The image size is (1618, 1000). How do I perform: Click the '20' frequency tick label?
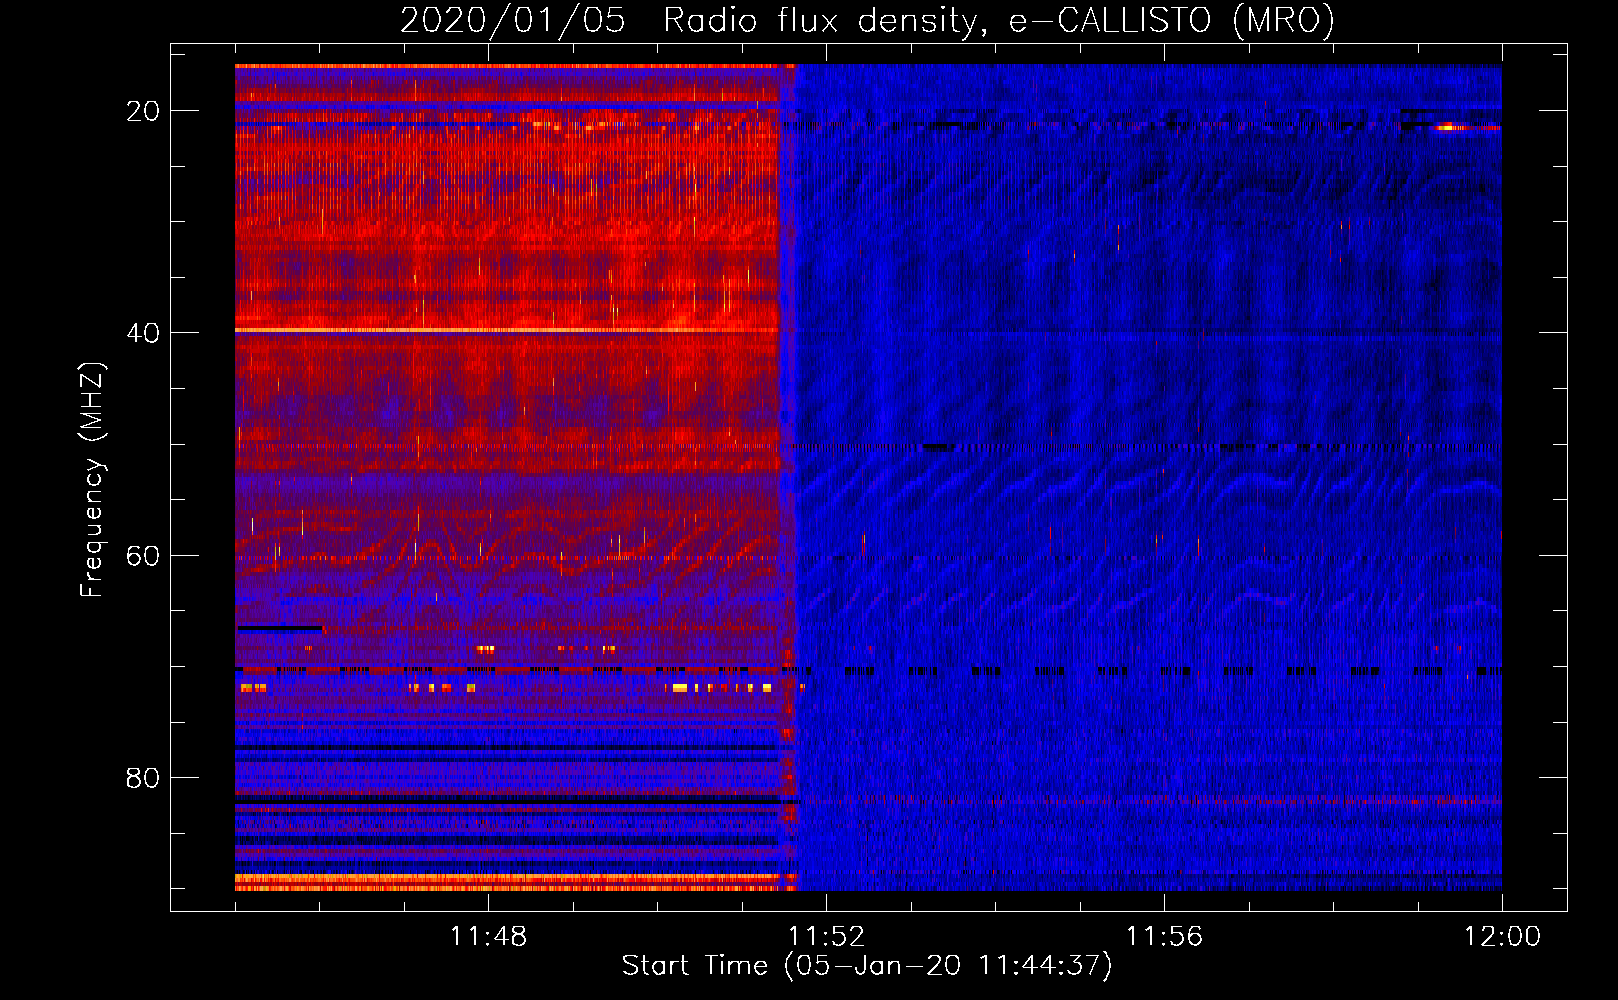click(143, 111)
